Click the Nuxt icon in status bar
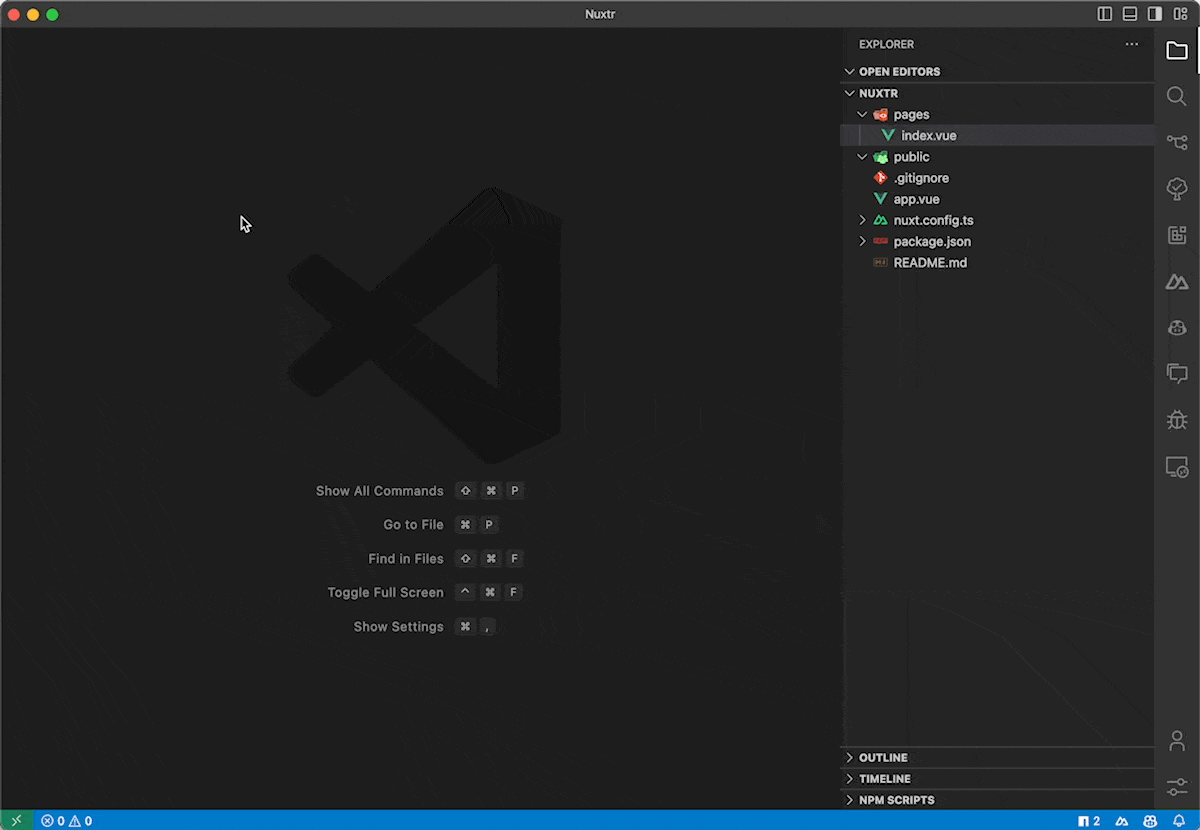Viewport: 1200px width, 830px height. tap(1124, 820)
